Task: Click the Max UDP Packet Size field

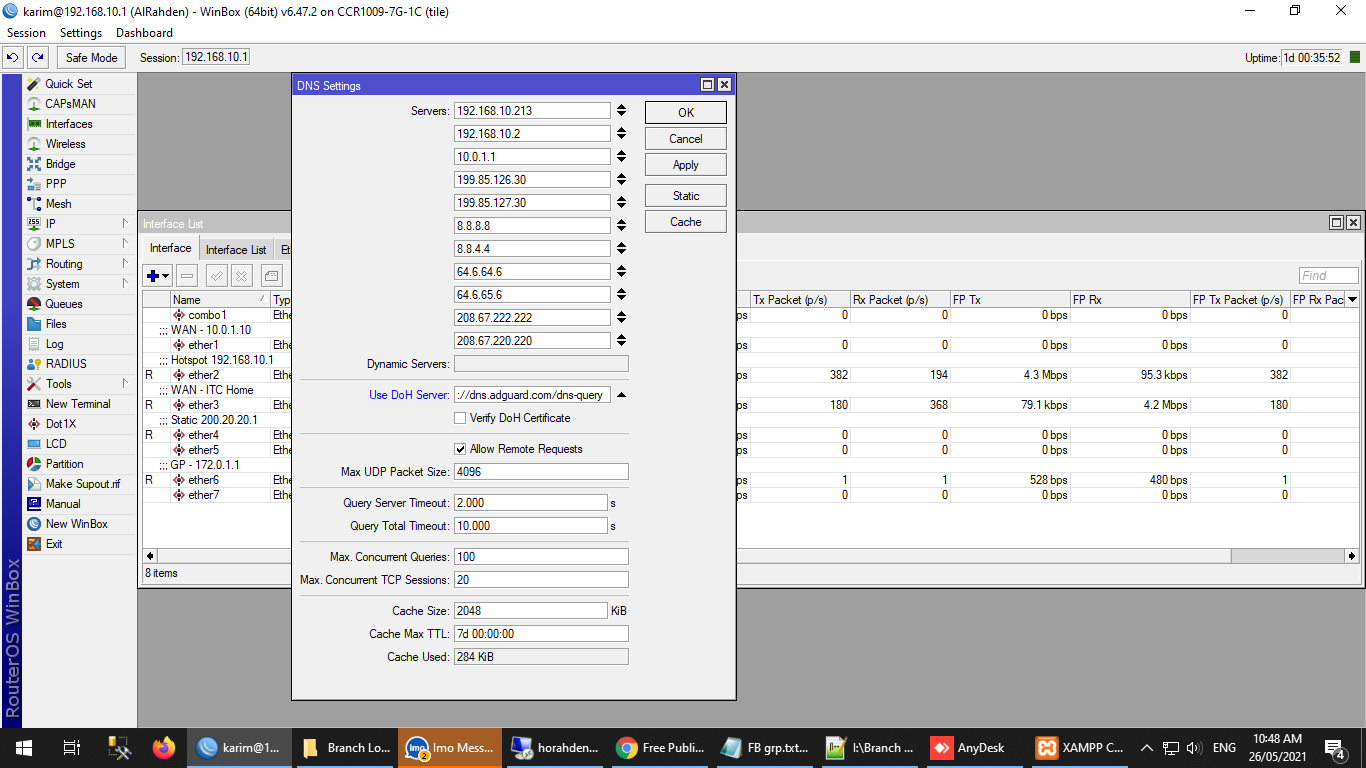Action: coord(541,472)
